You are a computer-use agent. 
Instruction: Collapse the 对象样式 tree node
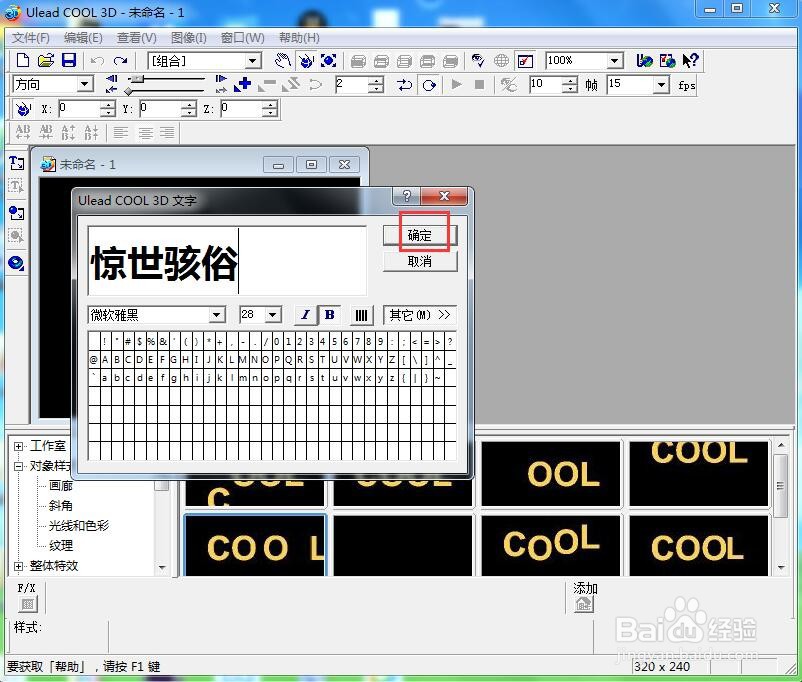click(x=18, y=466)
